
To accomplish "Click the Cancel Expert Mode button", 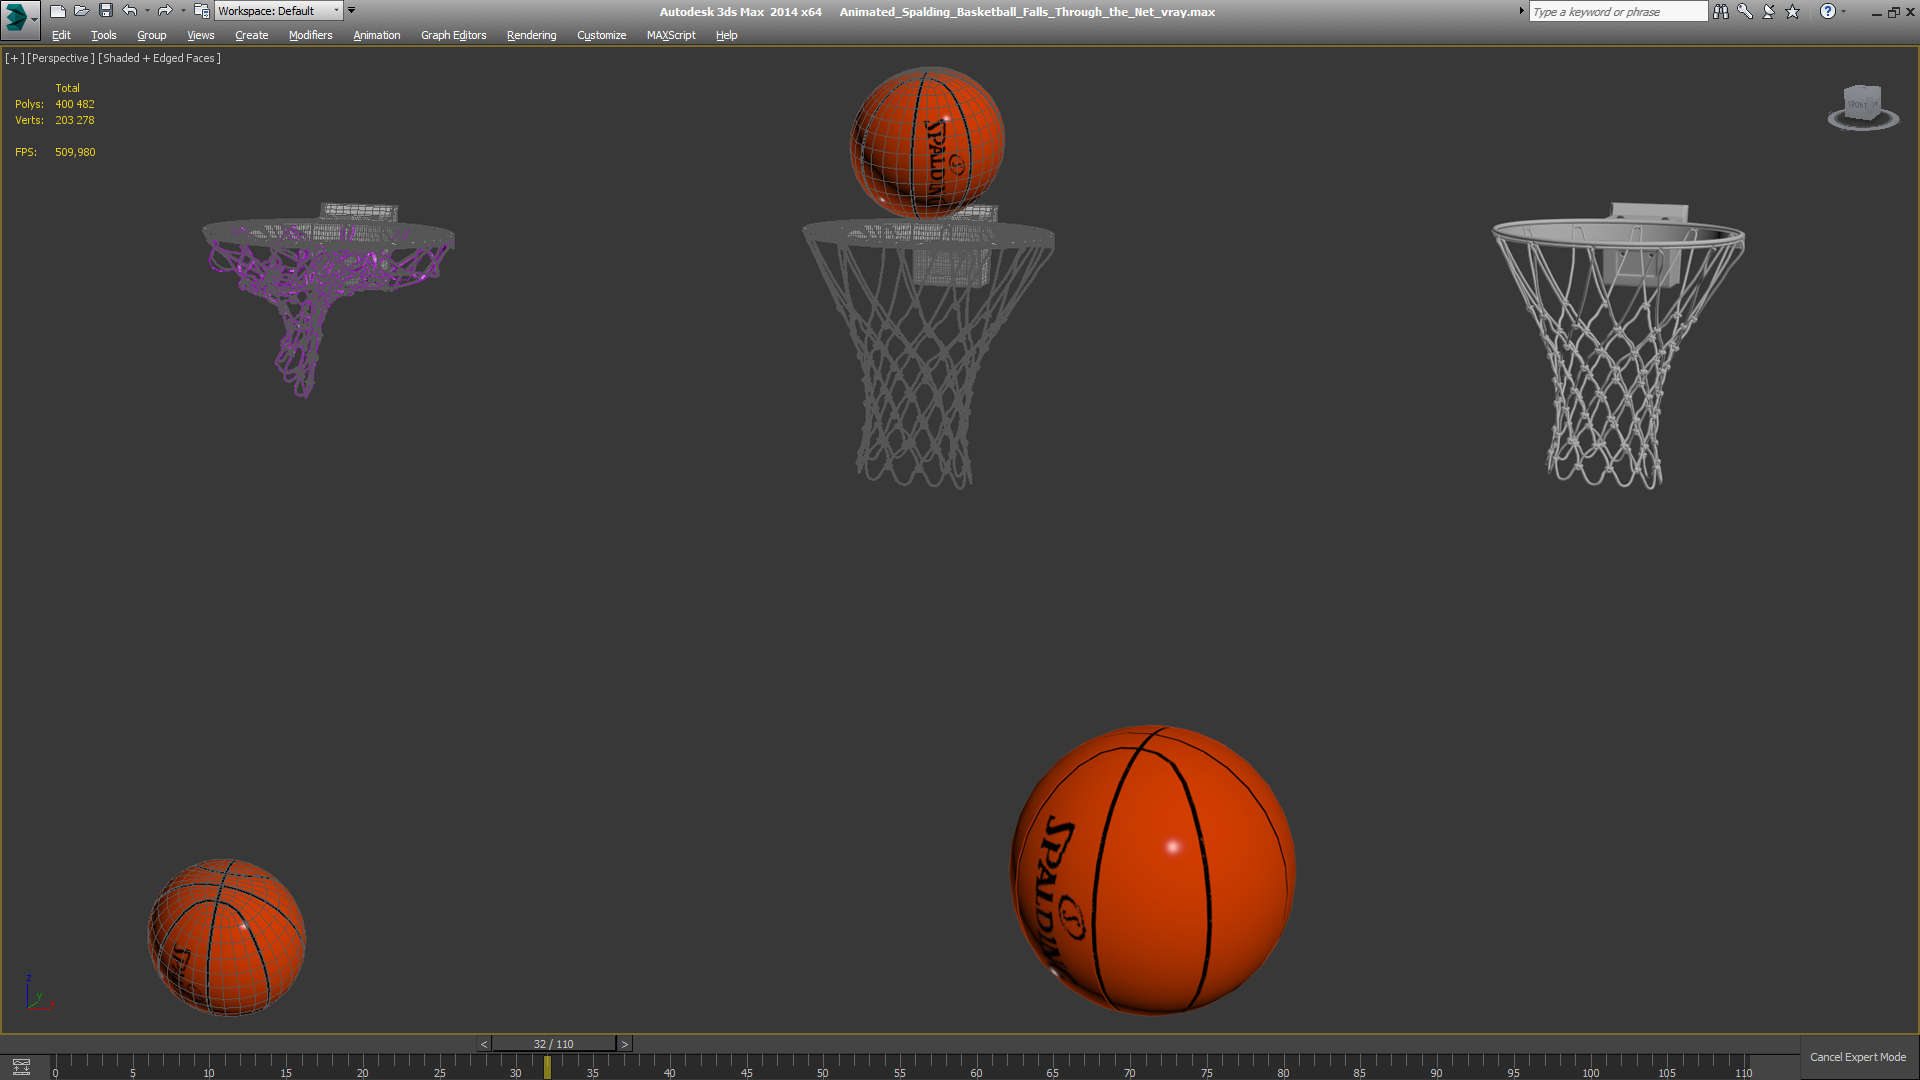I will pyautogui.click(x=1858, y=1057).
